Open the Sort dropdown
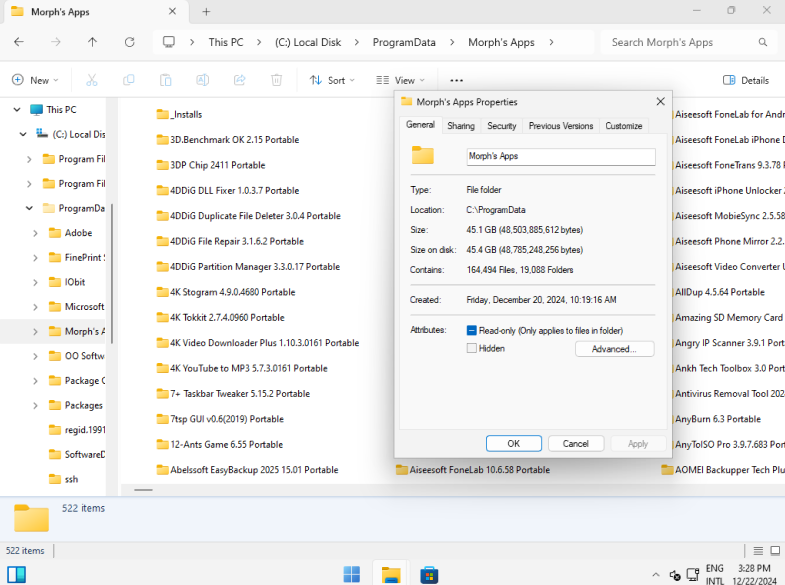This screenshot has height=585, width=785. pyautogui.click(x=332, y=80)
